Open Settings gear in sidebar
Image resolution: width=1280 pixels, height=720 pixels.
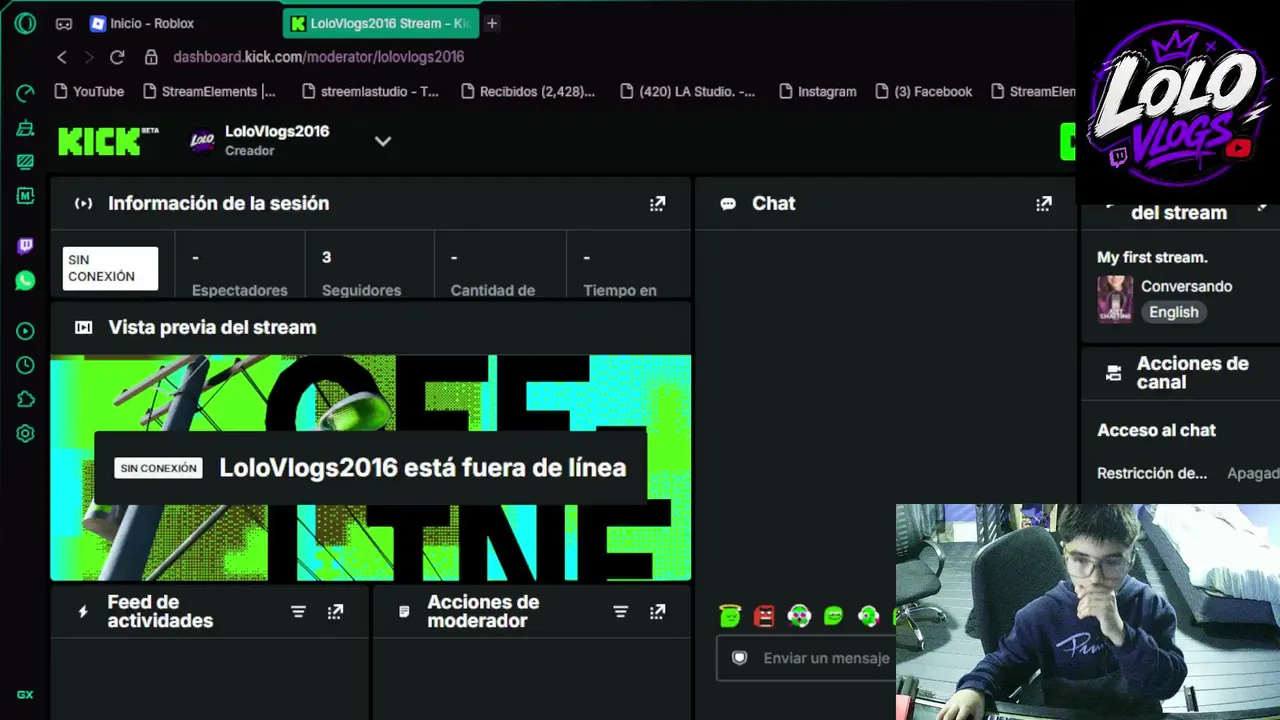(25, 433)
